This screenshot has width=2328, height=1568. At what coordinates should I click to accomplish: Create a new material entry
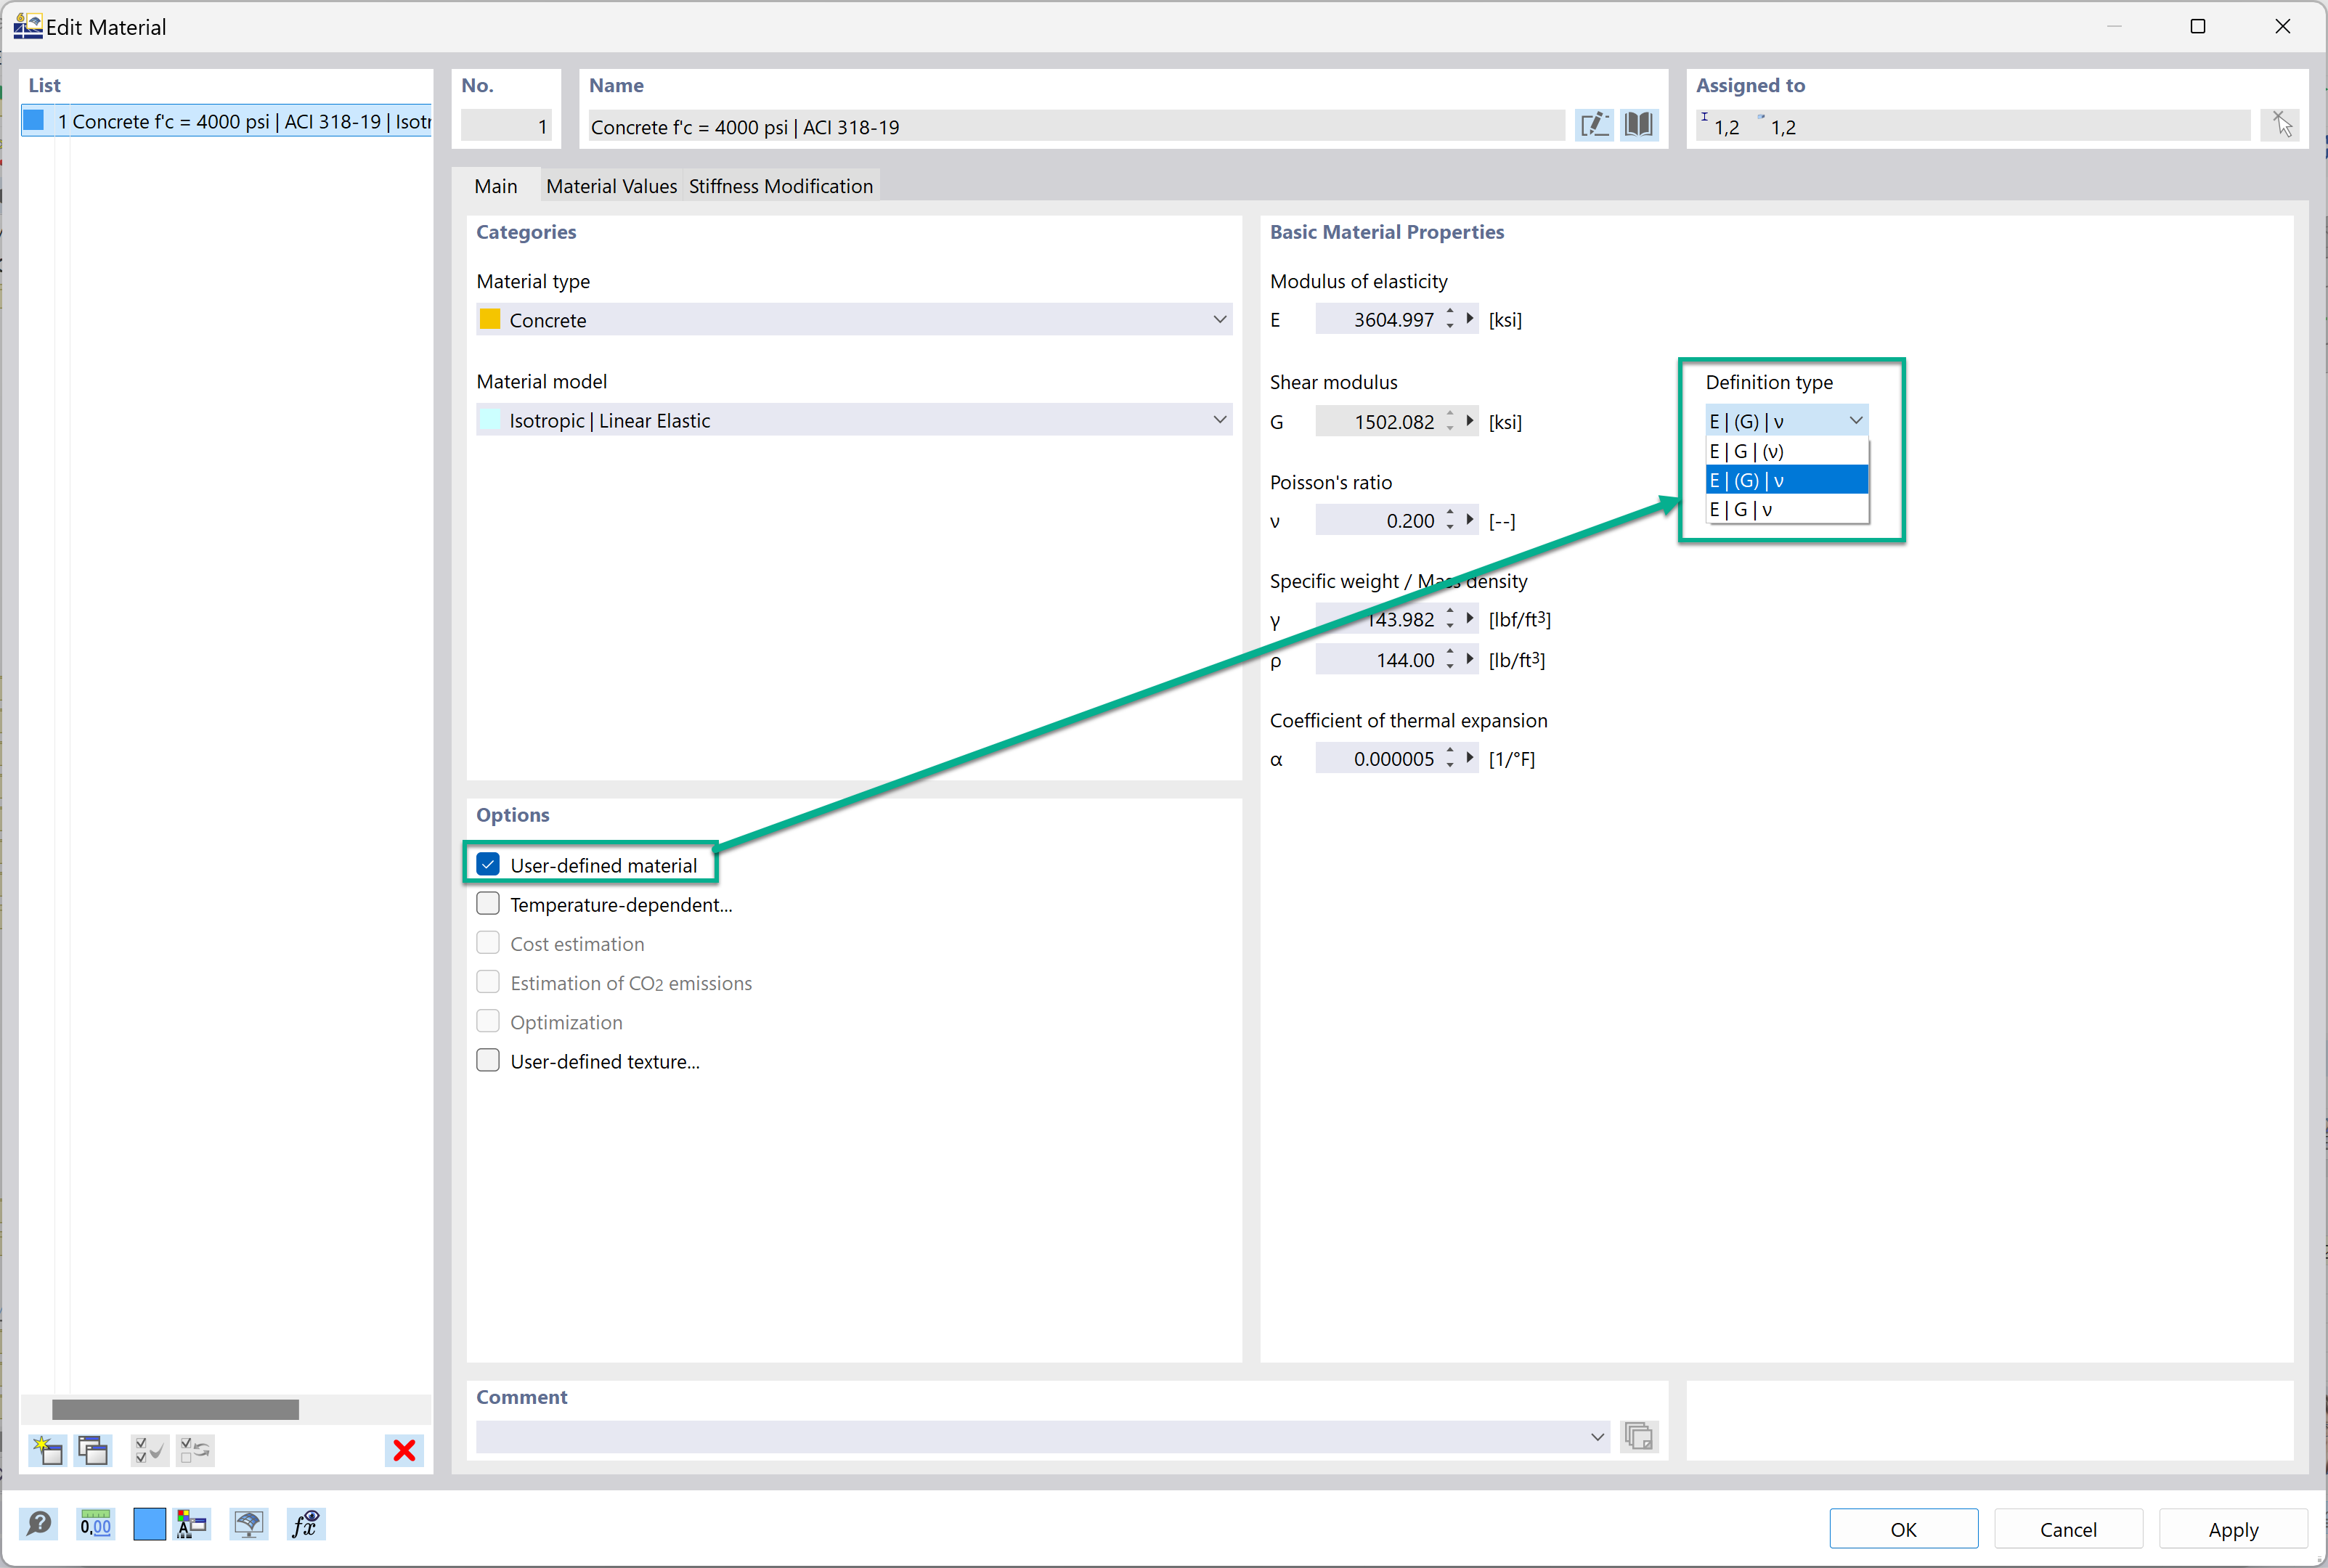click(x=46, y=1450)
